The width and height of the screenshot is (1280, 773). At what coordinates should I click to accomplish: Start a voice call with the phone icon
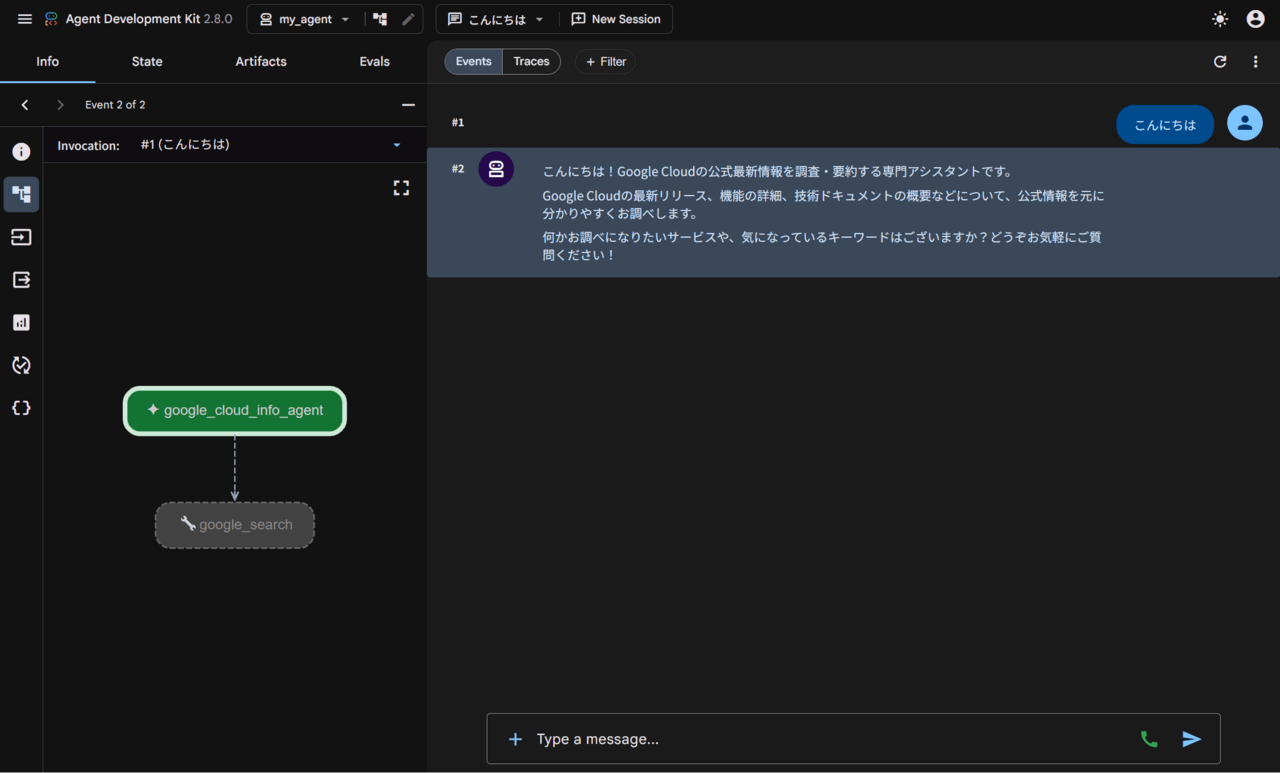[1149, 739]
